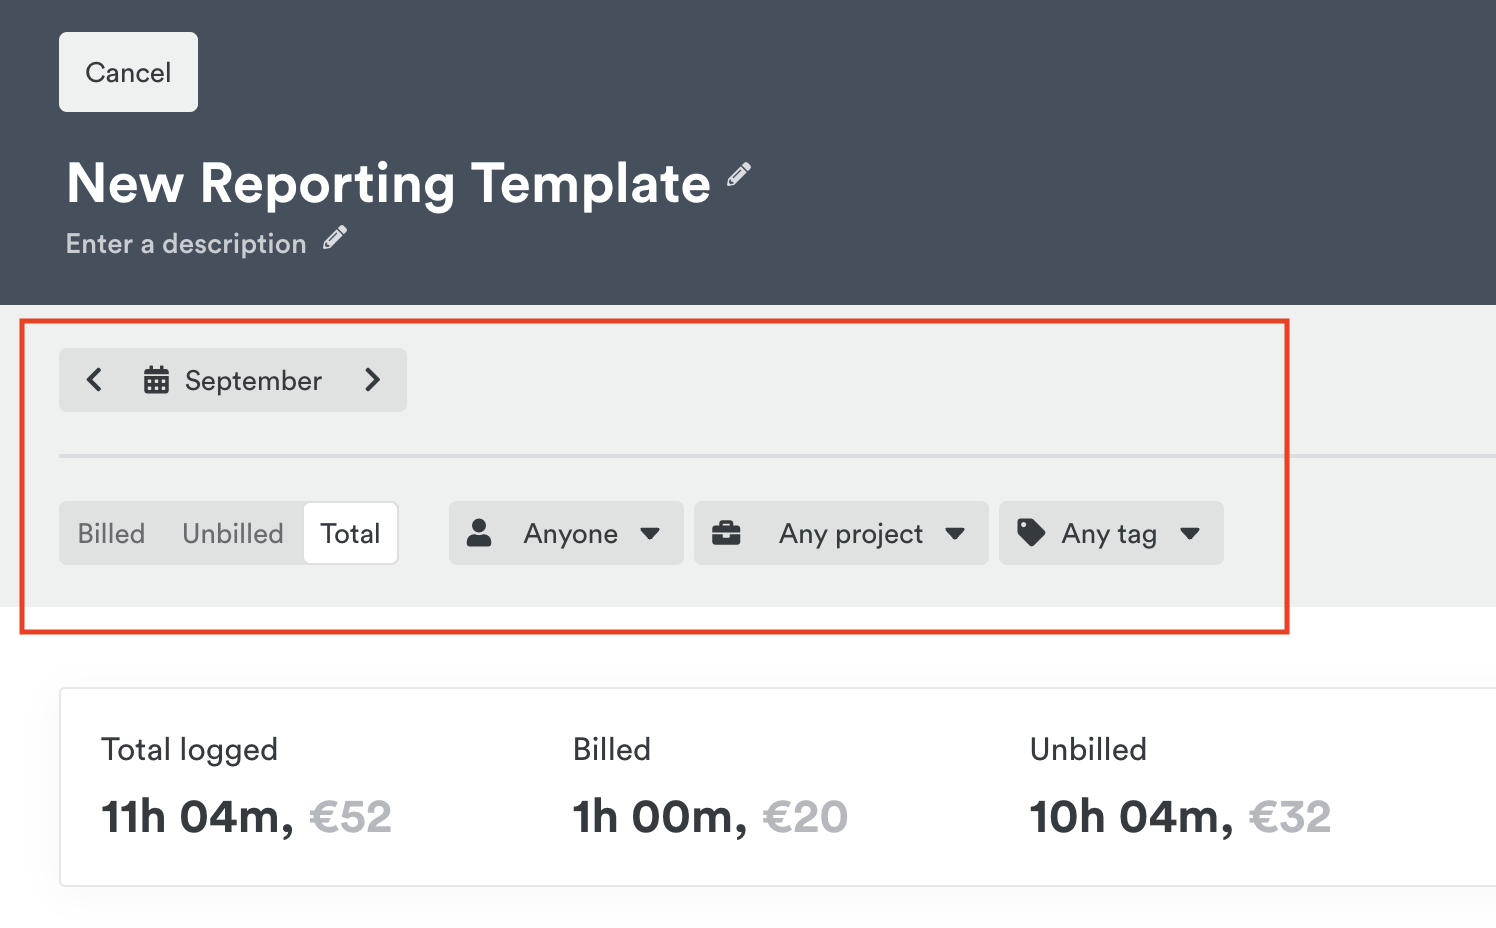
Task: Click the New Reporting Template title text
Action: [x=386, y=183]
